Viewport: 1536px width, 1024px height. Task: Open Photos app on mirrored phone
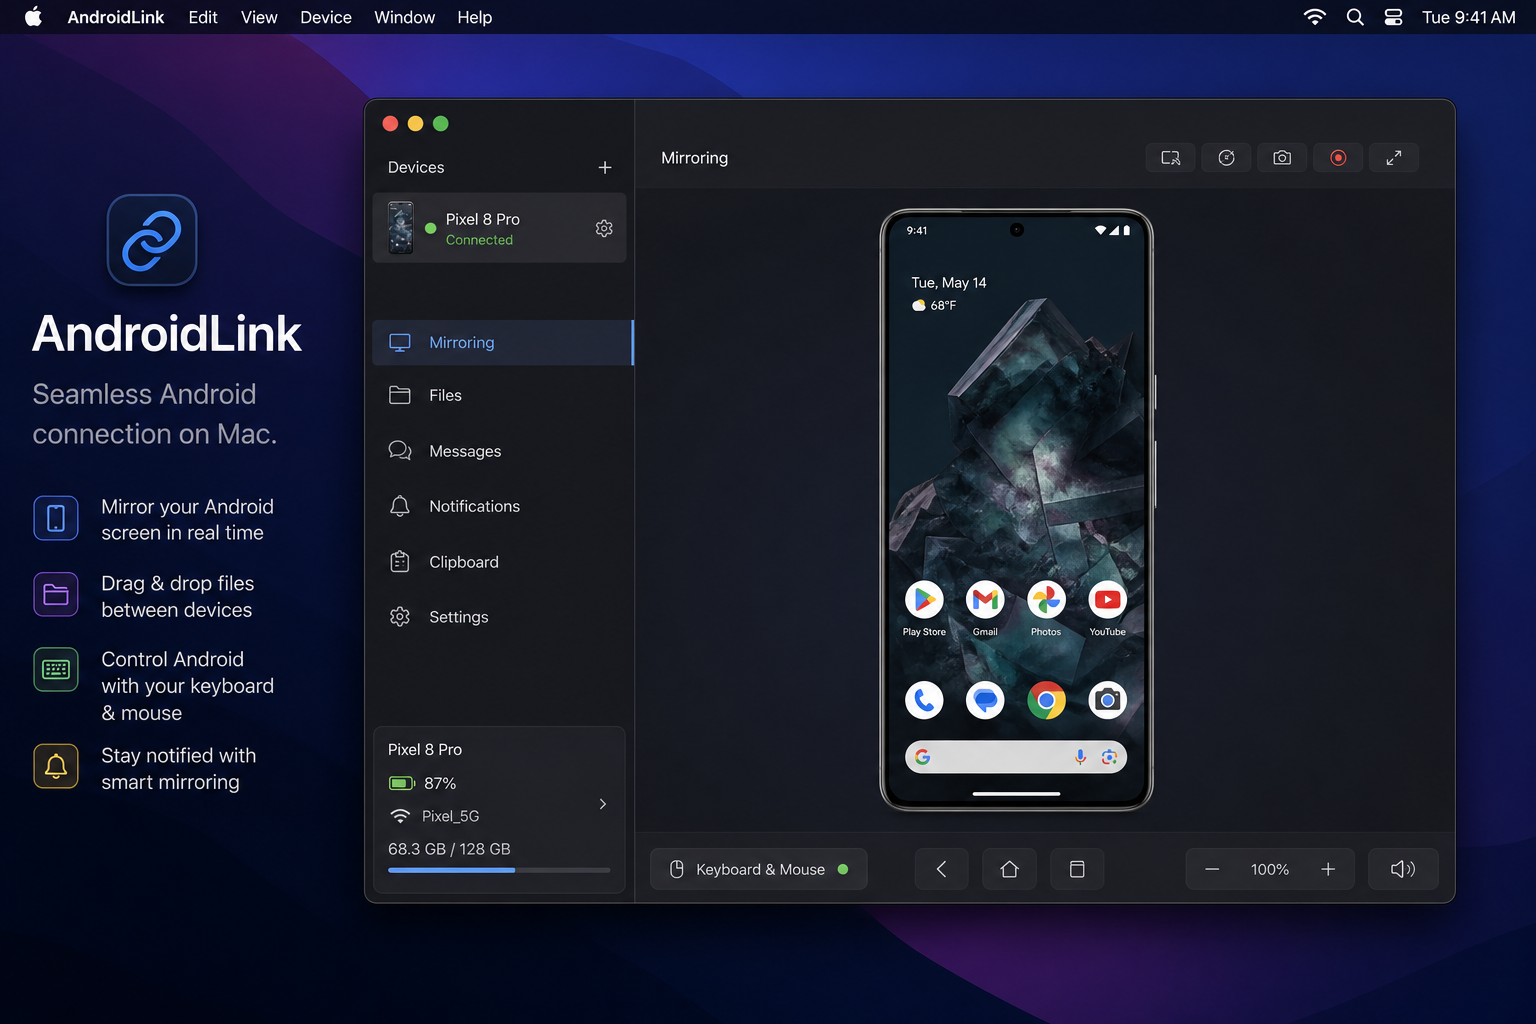pos(1046,600)
